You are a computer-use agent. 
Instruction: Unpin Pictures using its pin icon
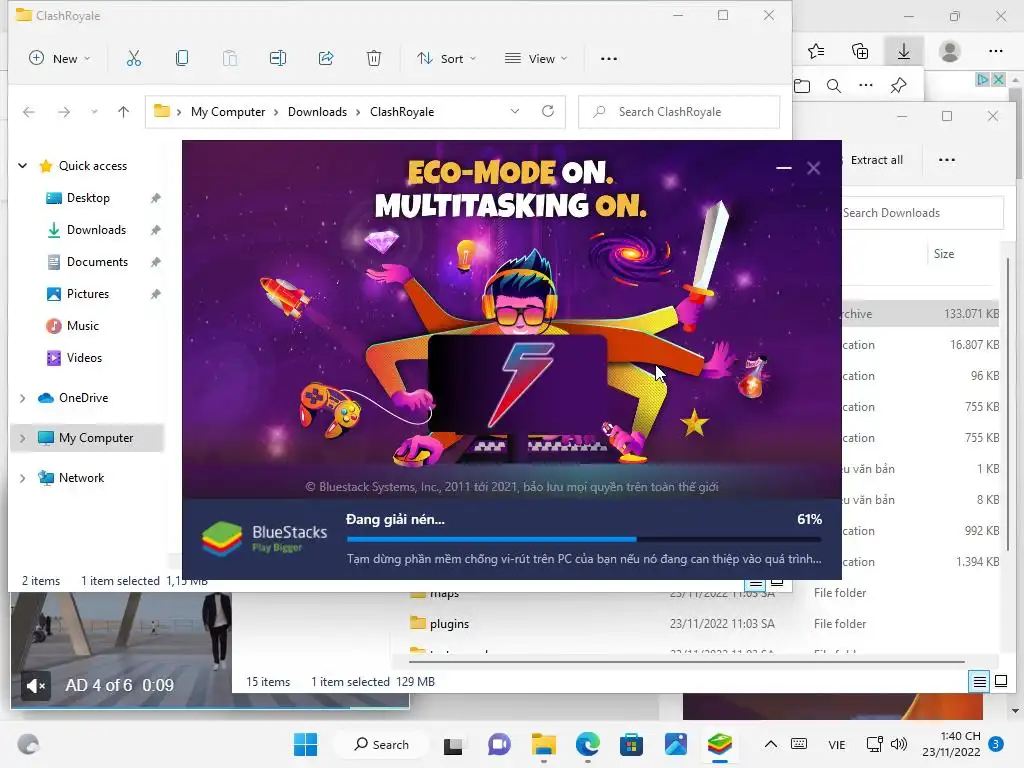coord(155,294)
